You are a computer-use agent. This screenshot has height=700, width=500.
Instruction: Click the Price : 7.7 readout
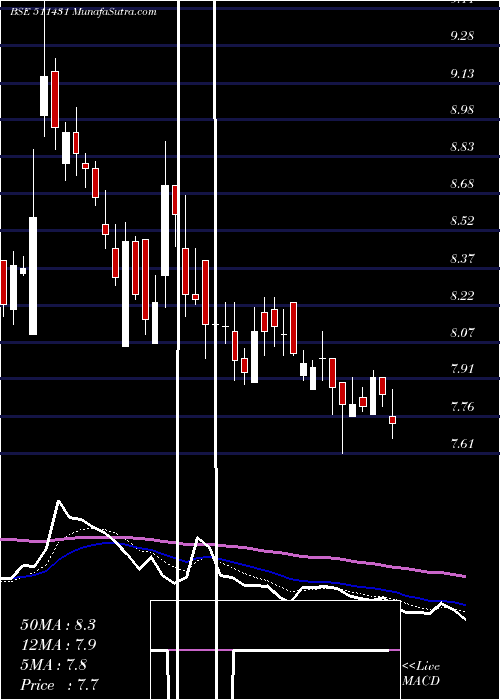pos(59,685)
